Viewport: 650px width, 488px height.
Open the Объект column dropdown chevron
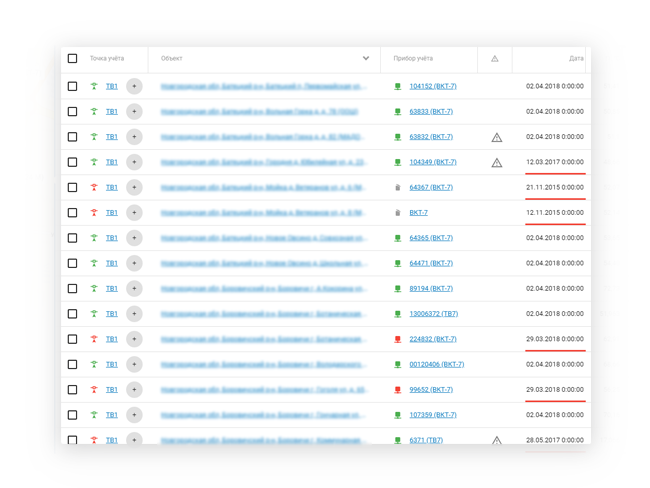point(366,58)
